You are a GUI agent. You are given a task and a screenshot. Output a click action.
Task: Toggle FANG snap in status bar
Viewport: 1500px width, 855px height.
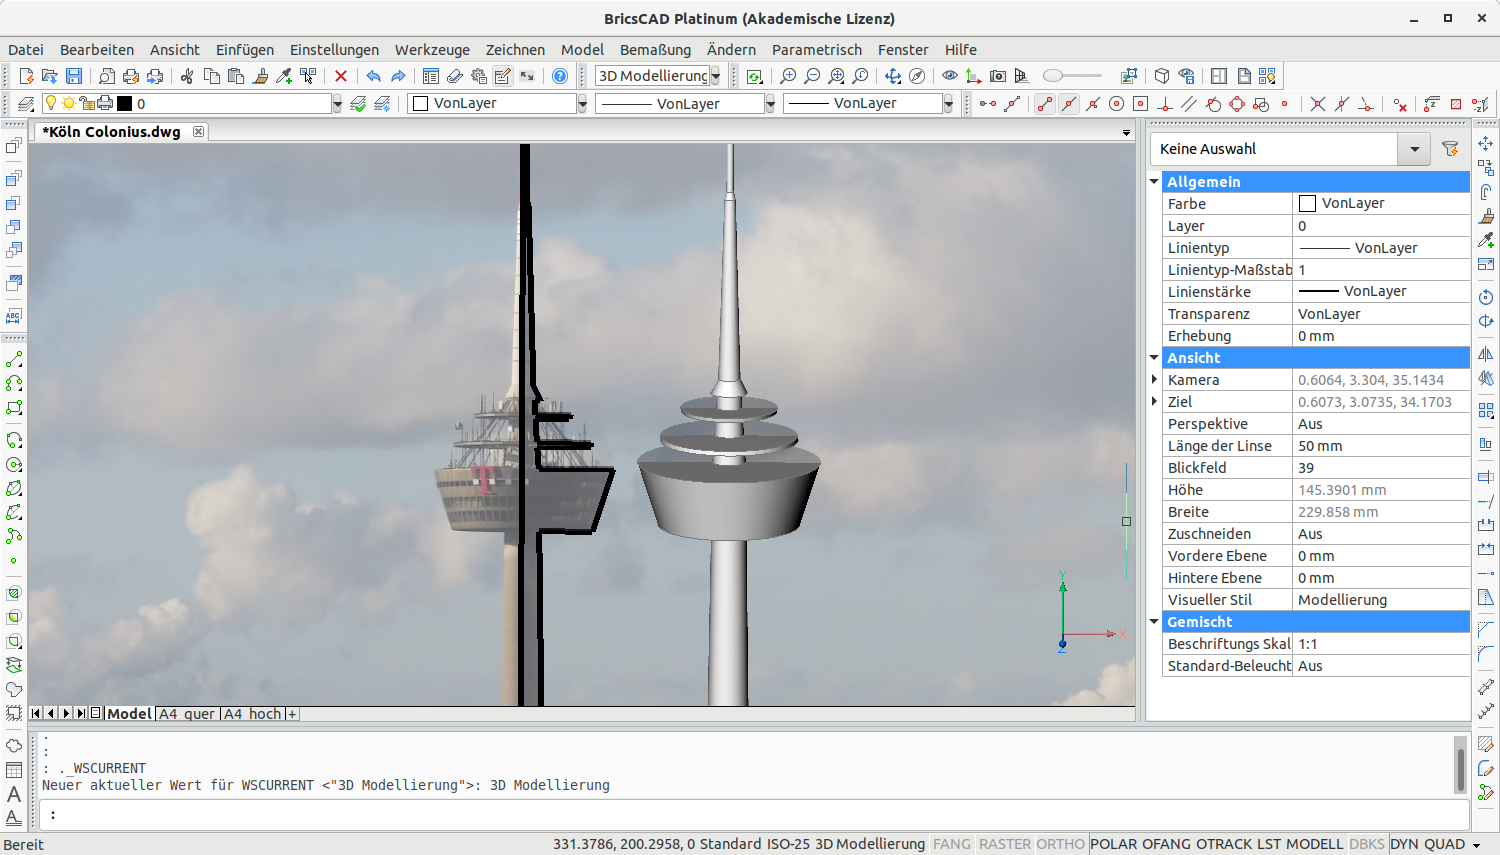point(951,844)
